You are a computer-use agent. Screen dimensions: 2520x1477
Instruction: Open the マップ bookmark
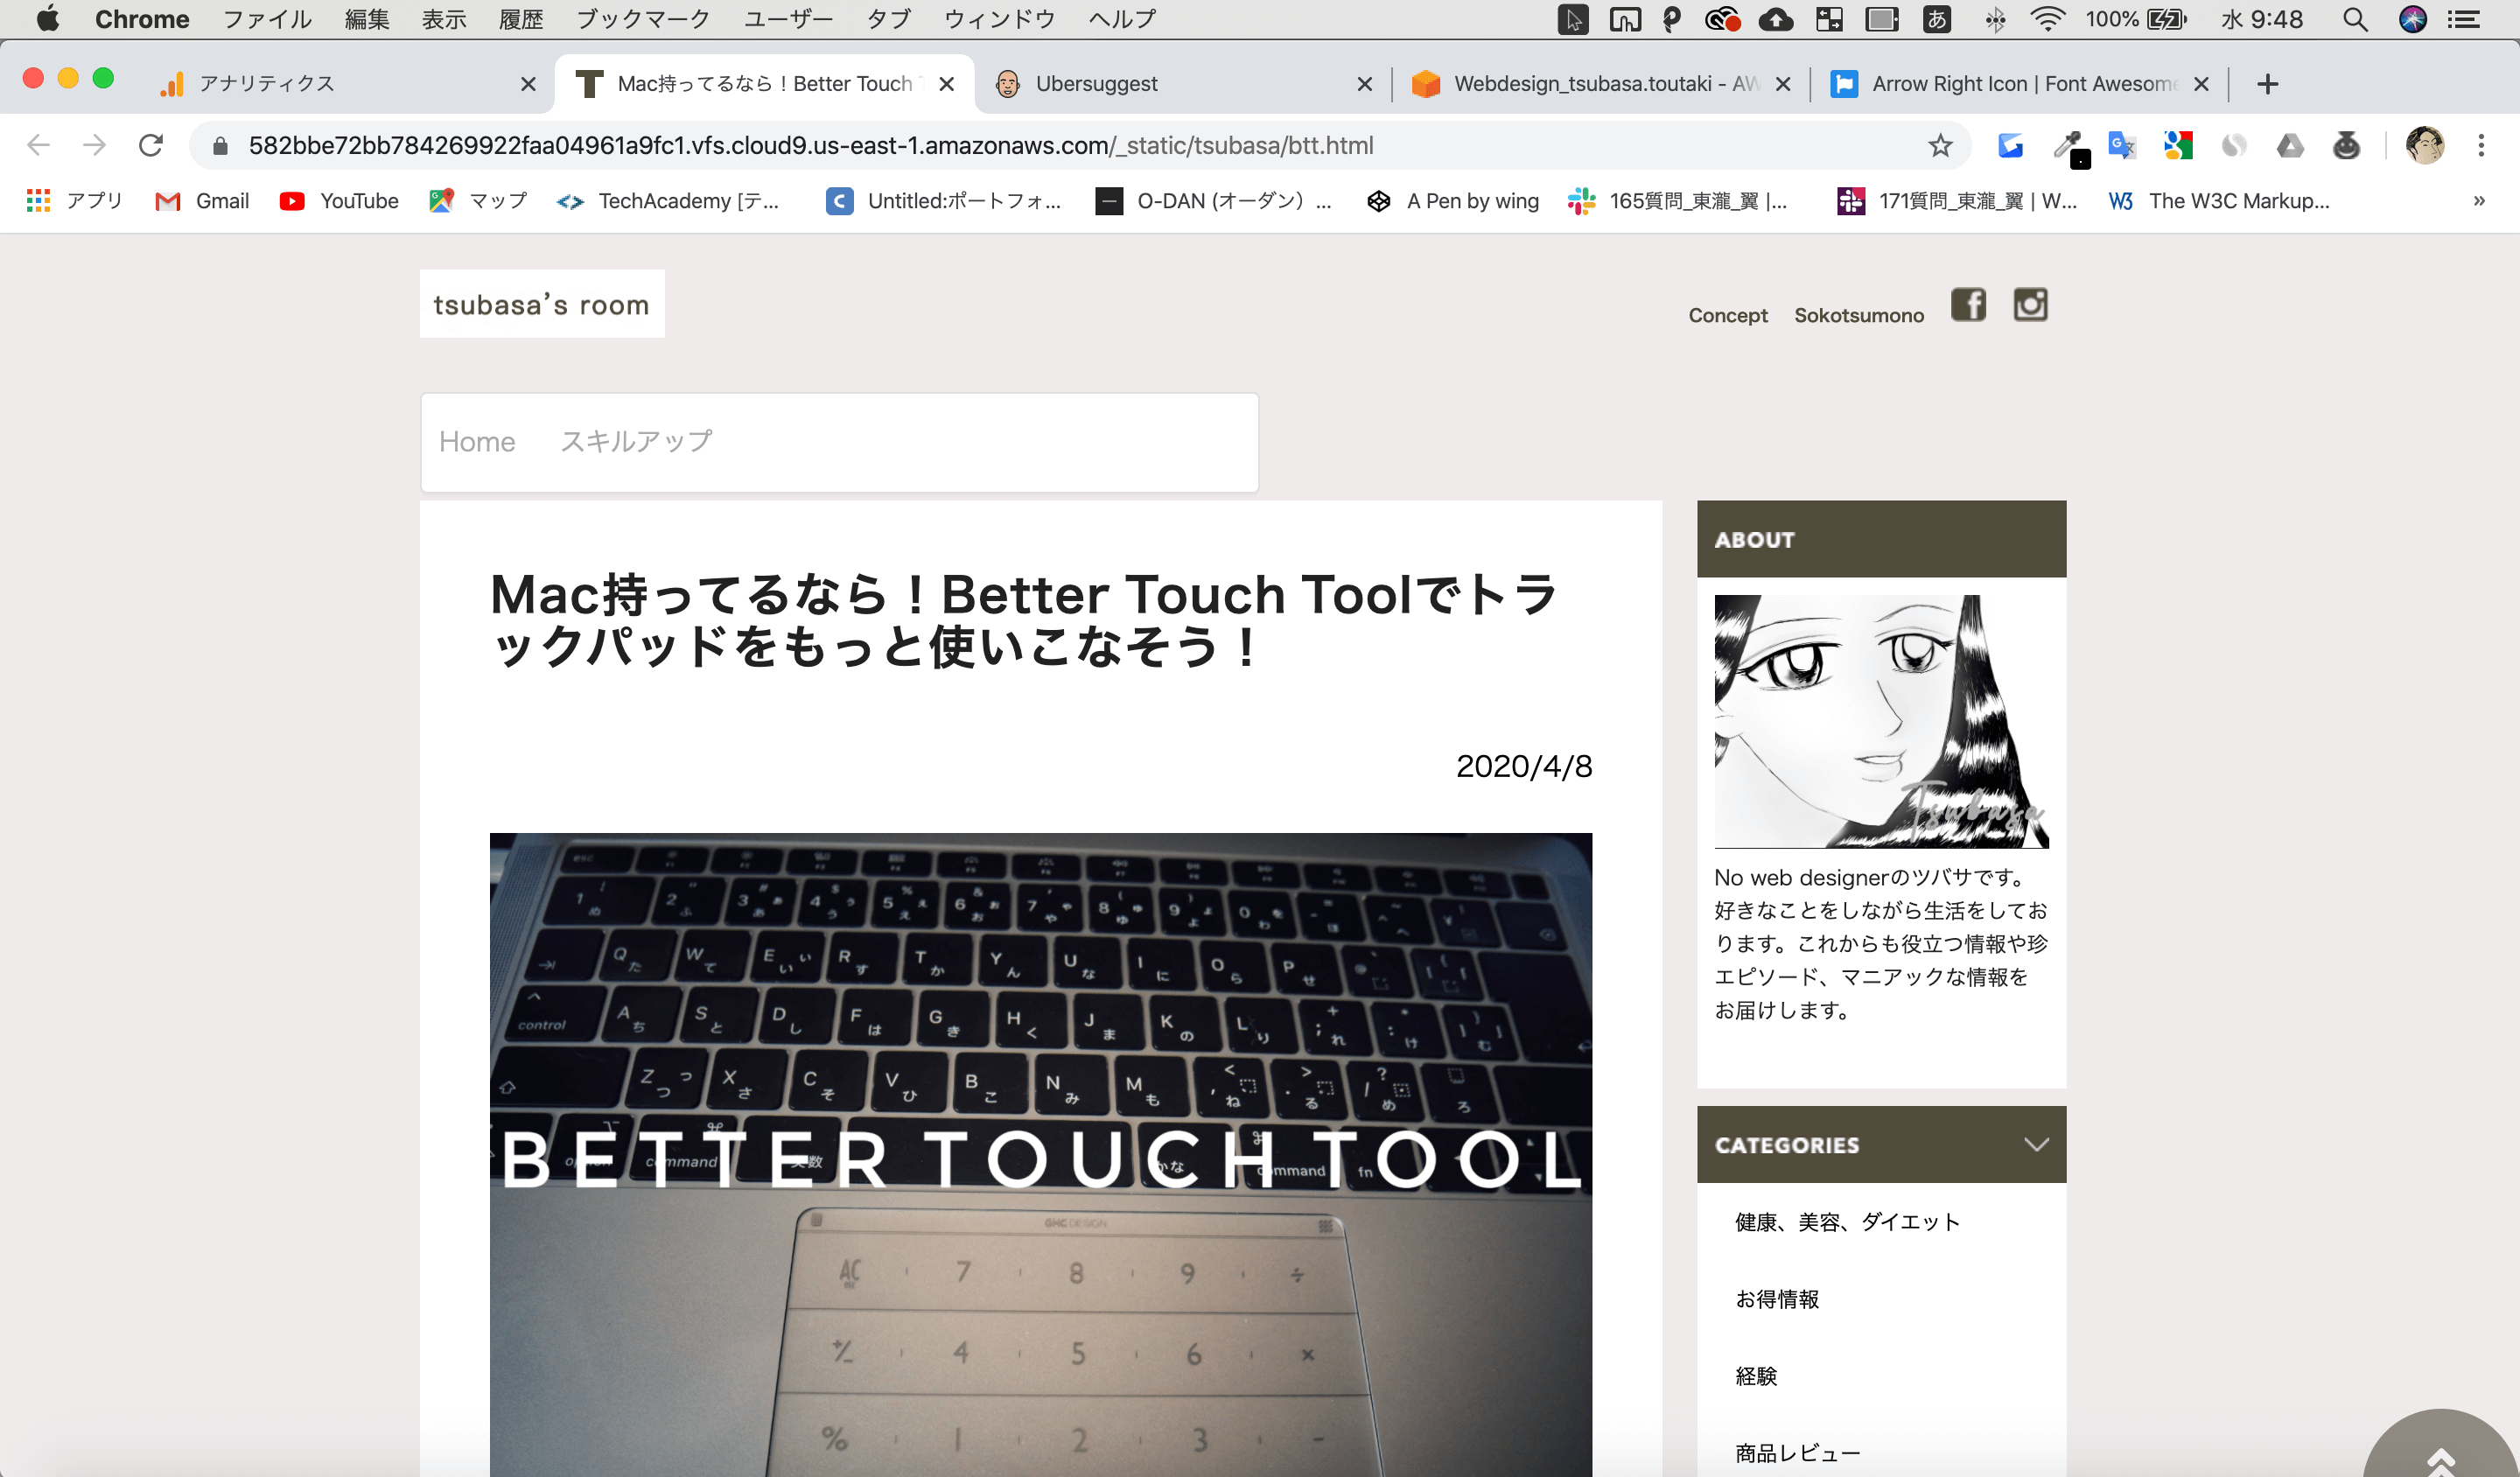click(477, 201)
